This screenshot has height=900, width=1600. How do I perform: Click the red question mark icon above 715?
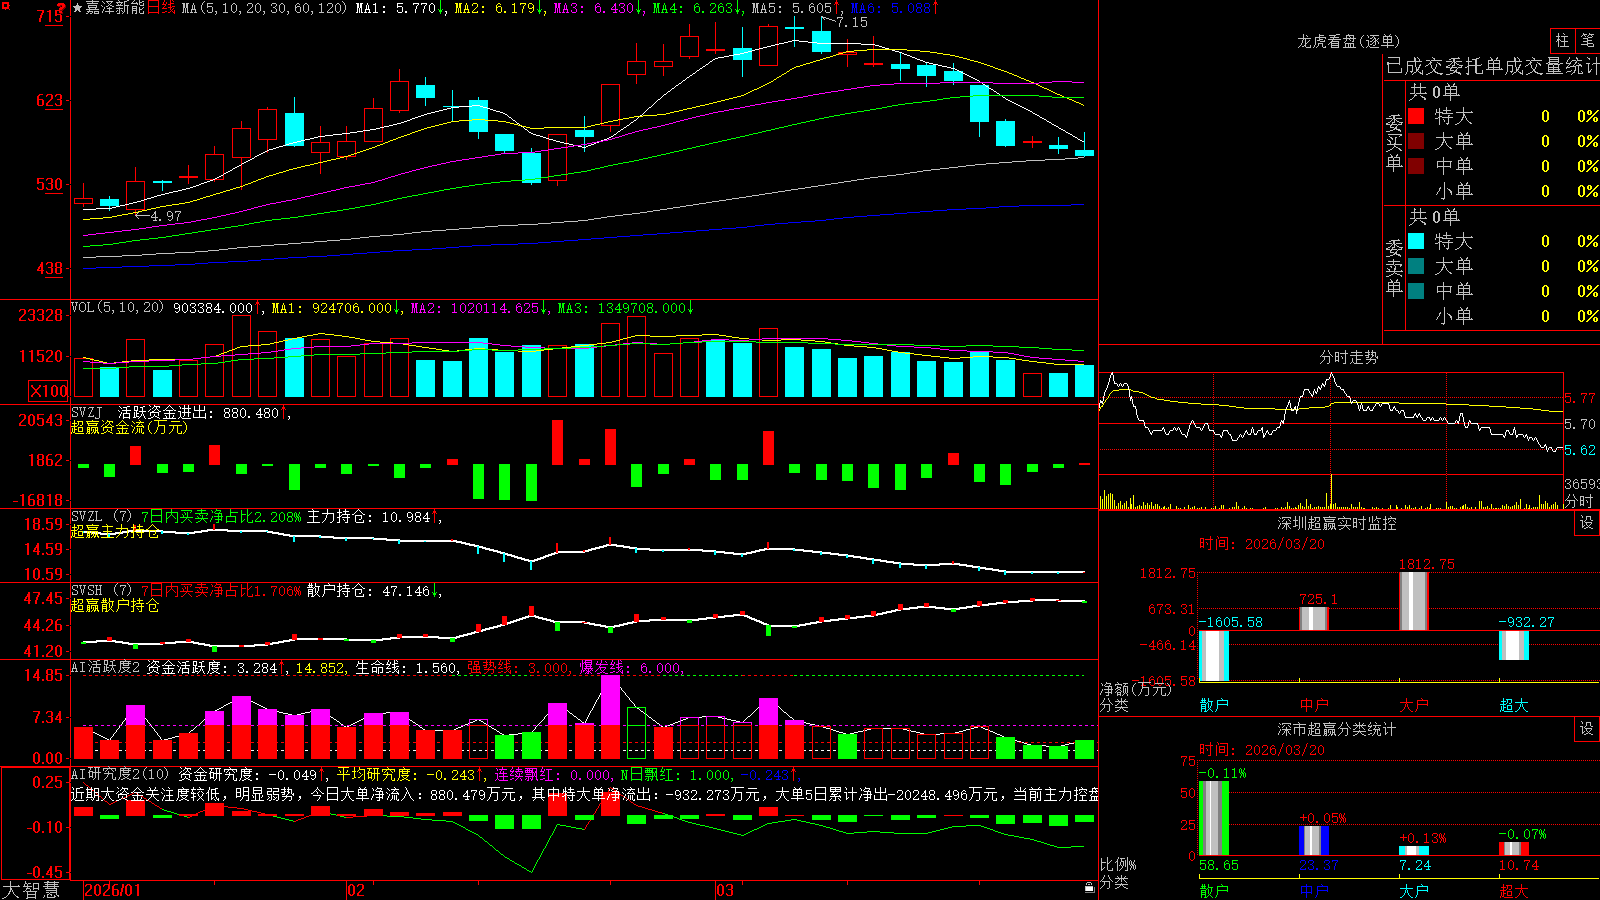(x=61, y=9)
